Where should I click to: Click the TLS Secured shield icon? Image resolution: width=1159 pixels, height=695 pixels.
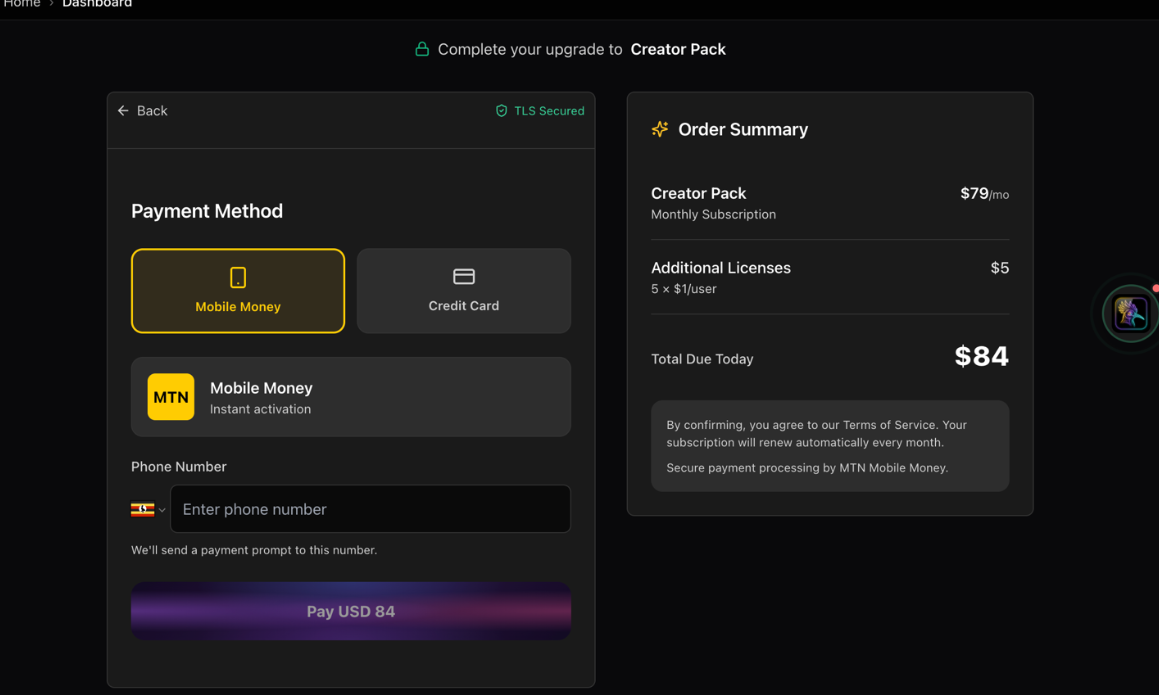(x=502, y=111)
